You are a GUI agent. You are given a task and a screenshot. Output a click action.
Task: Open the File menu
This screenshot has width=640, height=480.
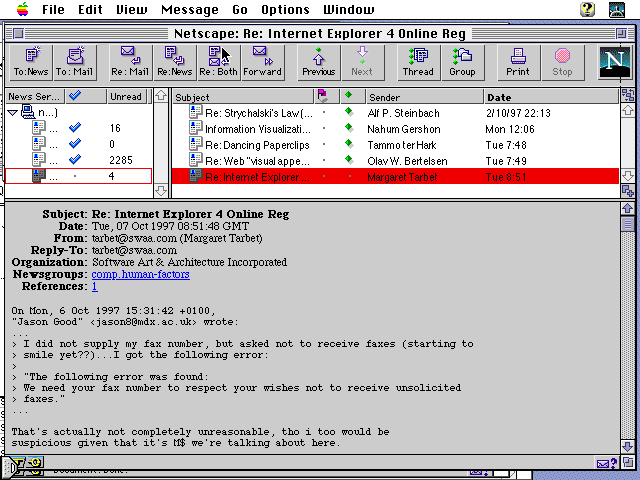tap(53, 9)
